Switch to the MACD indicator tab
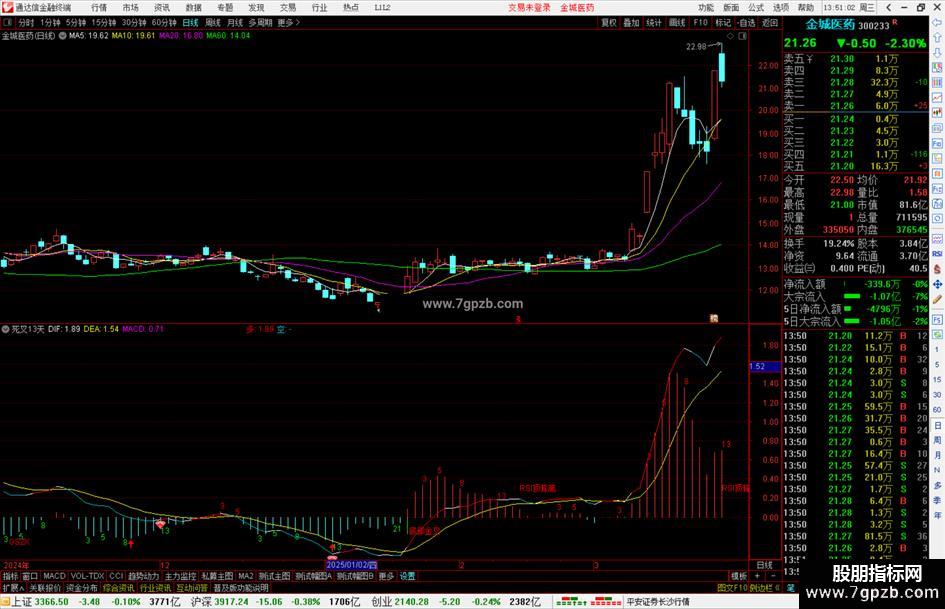Viewport: 945px width, 609px height. click(54, 576)
